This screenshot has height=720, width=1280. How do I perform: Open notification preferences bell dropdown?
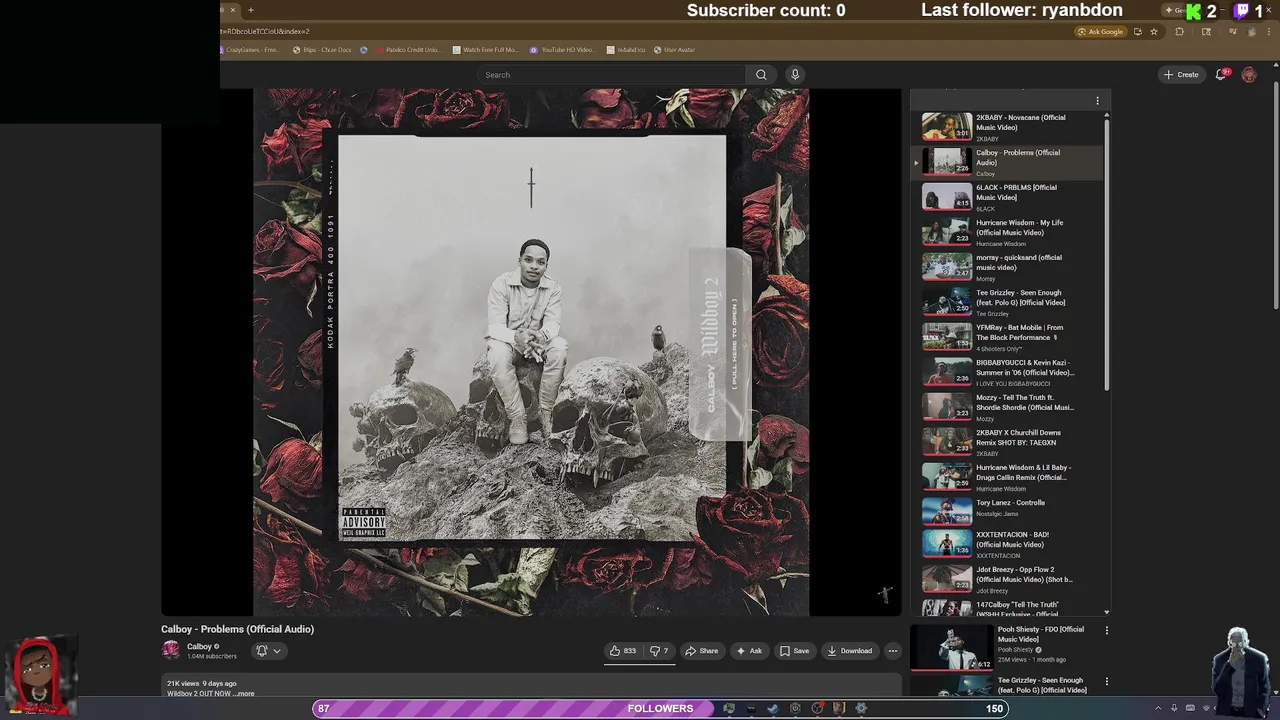(268, 651)
